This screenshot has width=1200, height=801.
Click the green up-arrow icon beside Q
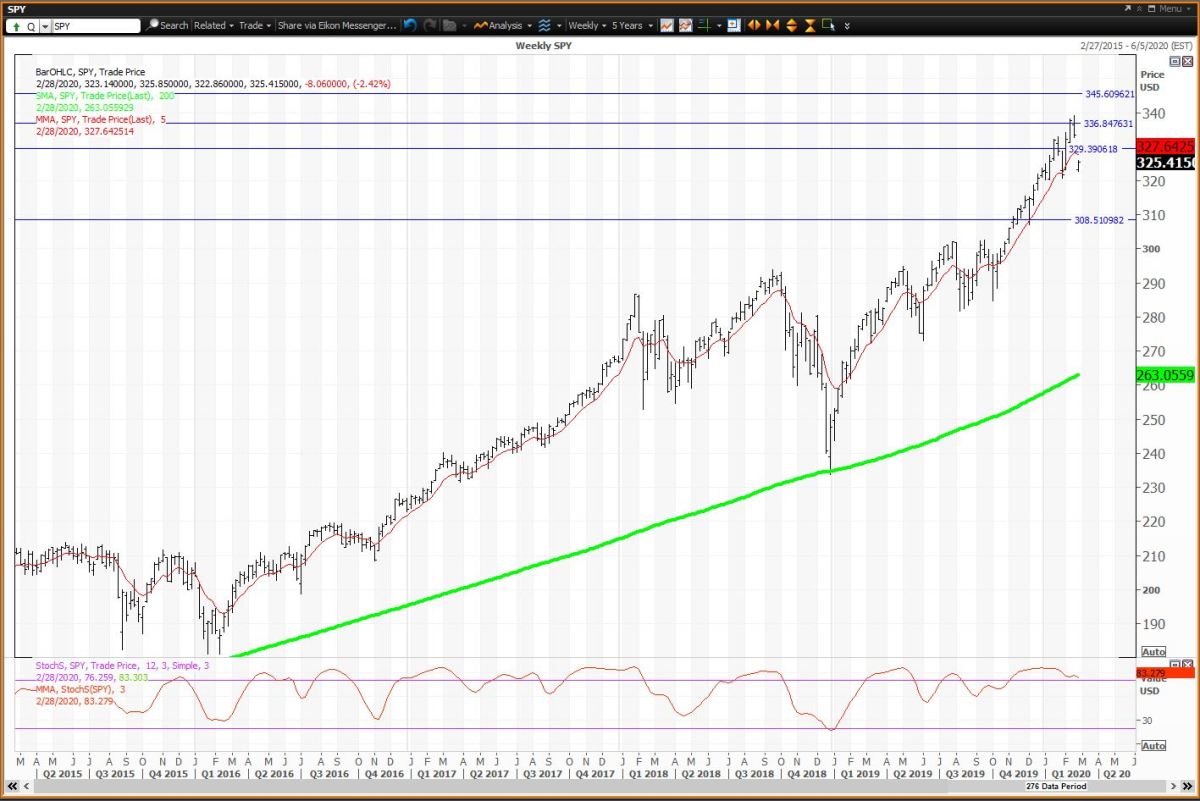pos(17,25)
